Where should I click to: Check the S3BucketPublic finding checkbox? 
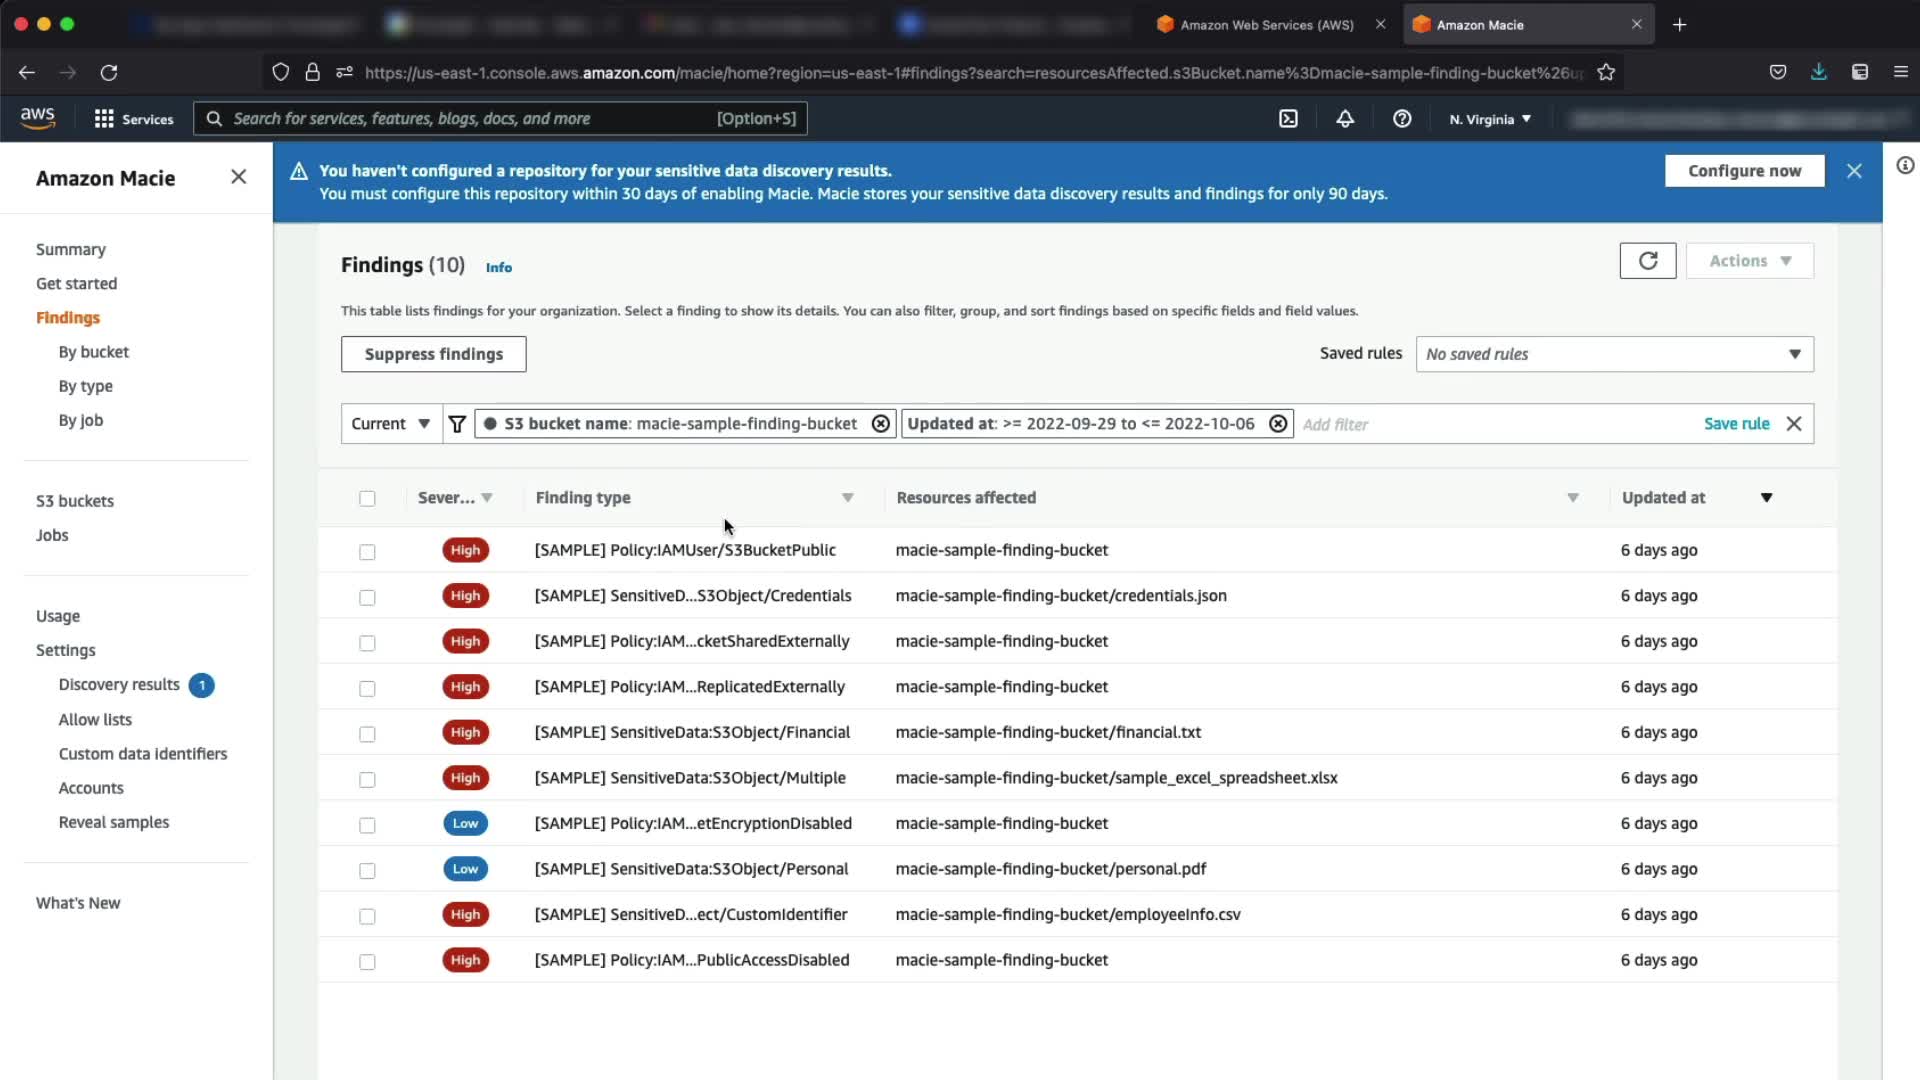[367, 552]
